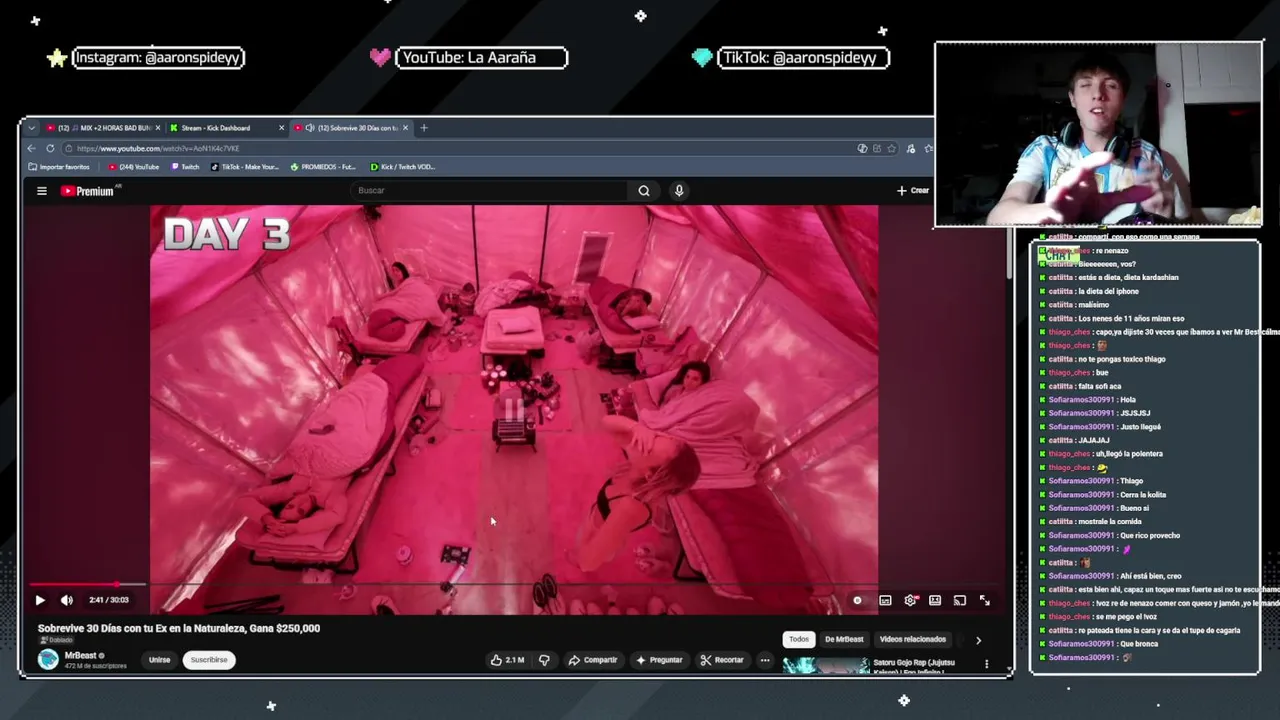
Task: Open the MrBeast channel avatar
Action: pos(48,659)
